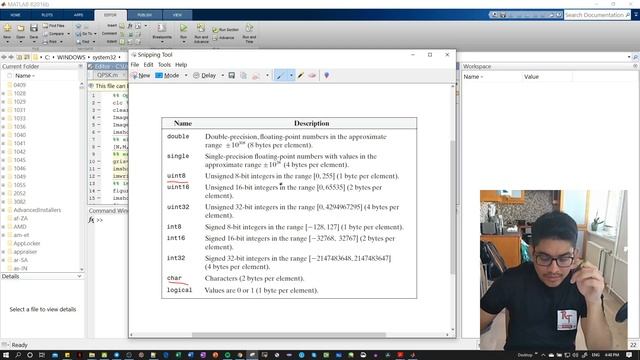
Task: Click the Search Documentation field
Action: 597,15
